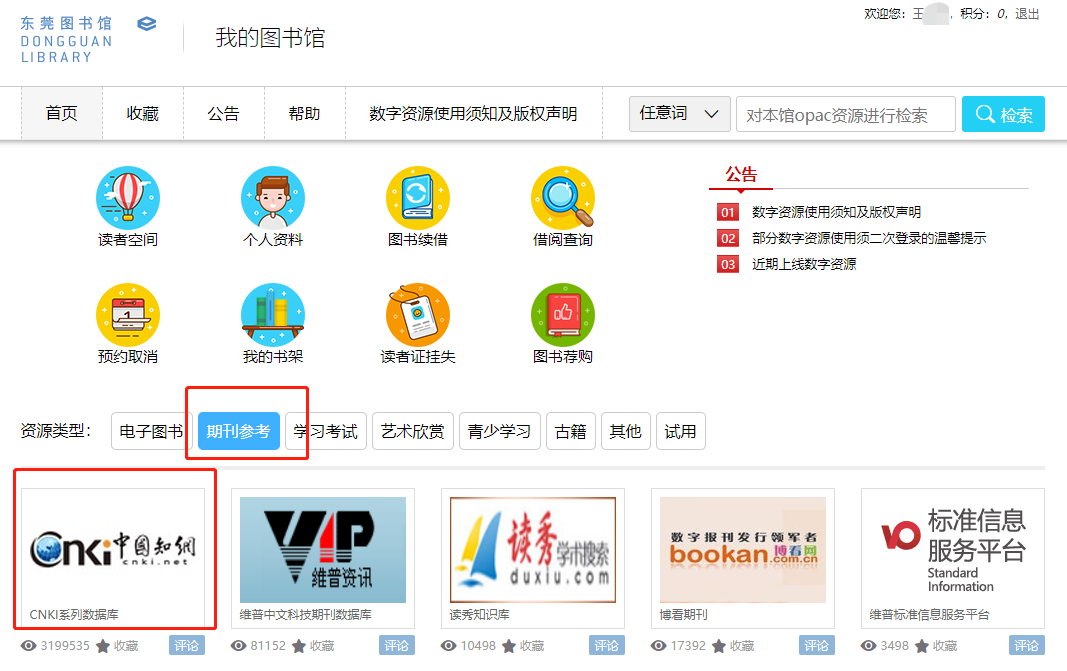Click the Dongguan Library logo
This screenshot has height=671, width=1067.
tap(88, 39)
